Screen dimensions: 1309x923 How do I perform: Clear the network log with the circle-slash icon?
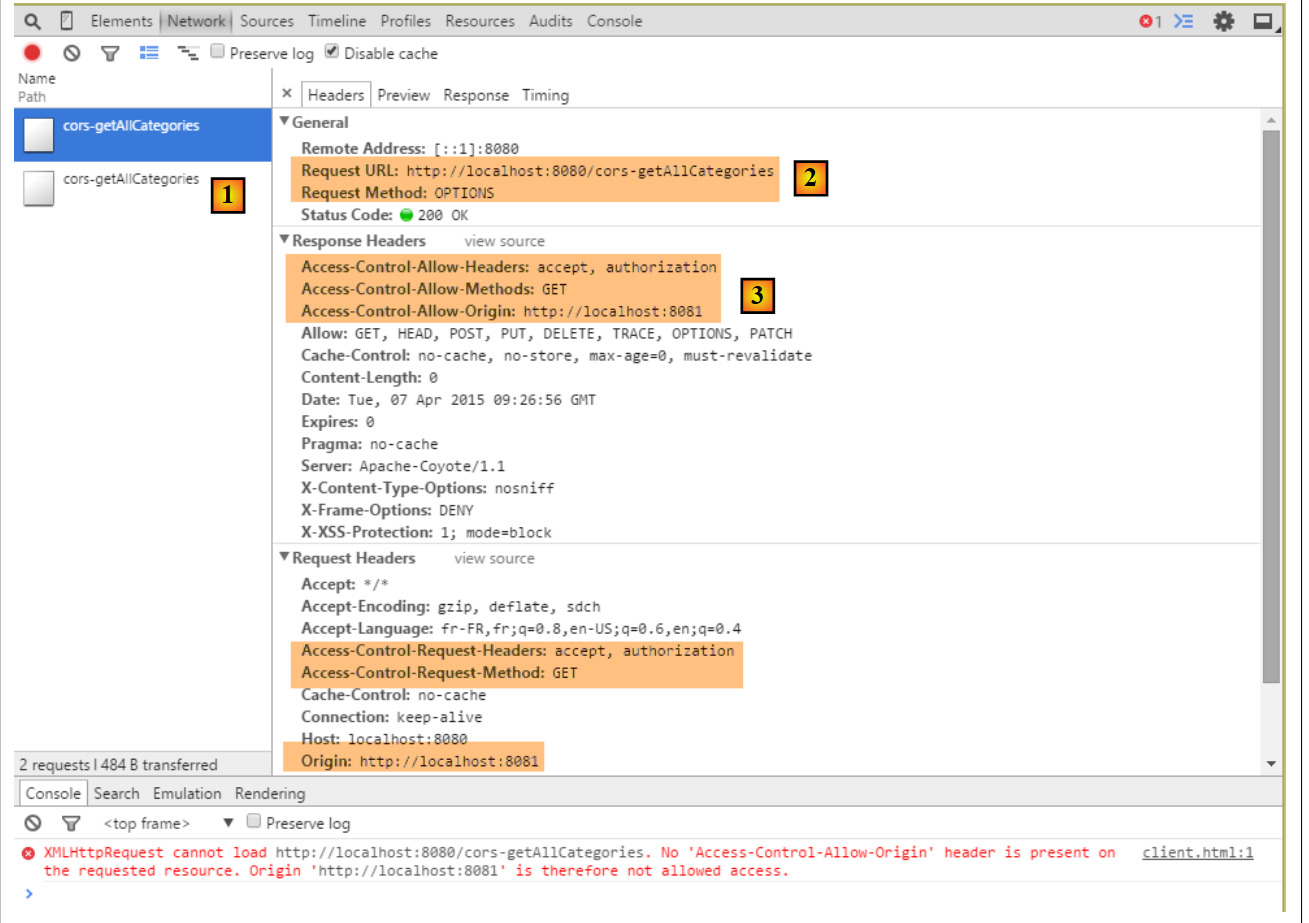71,53
